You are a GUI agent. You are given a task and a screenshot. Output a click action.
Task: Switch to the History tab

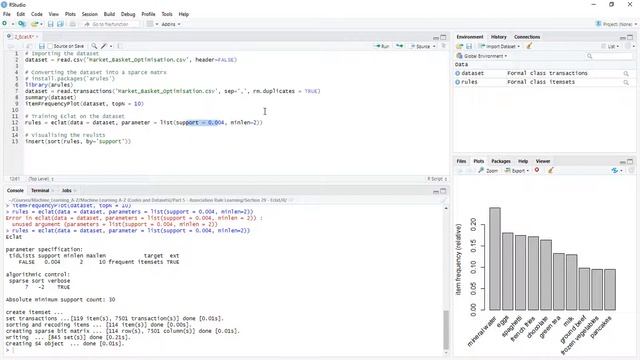(498, 37)
